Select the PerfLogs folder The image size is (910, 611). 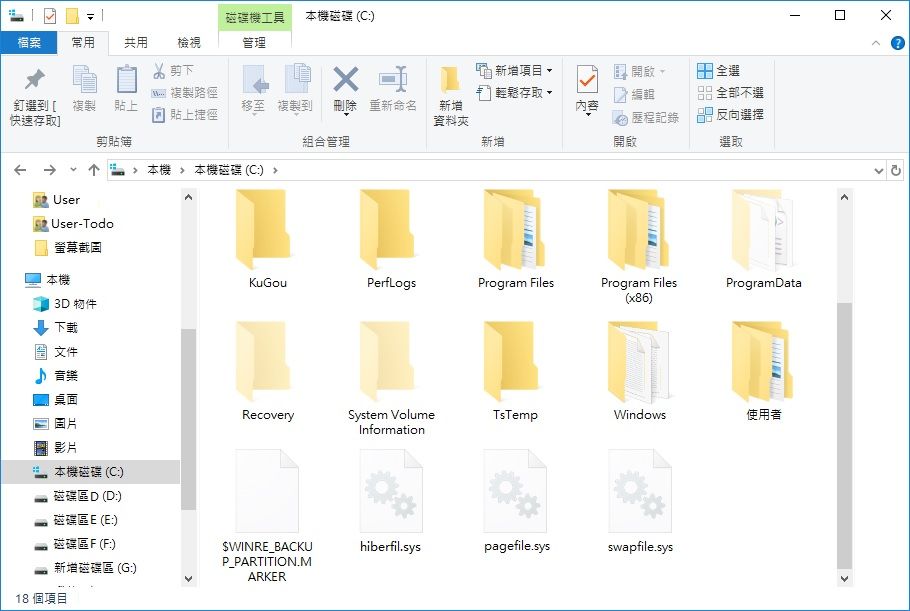click(x=391, y=239)
